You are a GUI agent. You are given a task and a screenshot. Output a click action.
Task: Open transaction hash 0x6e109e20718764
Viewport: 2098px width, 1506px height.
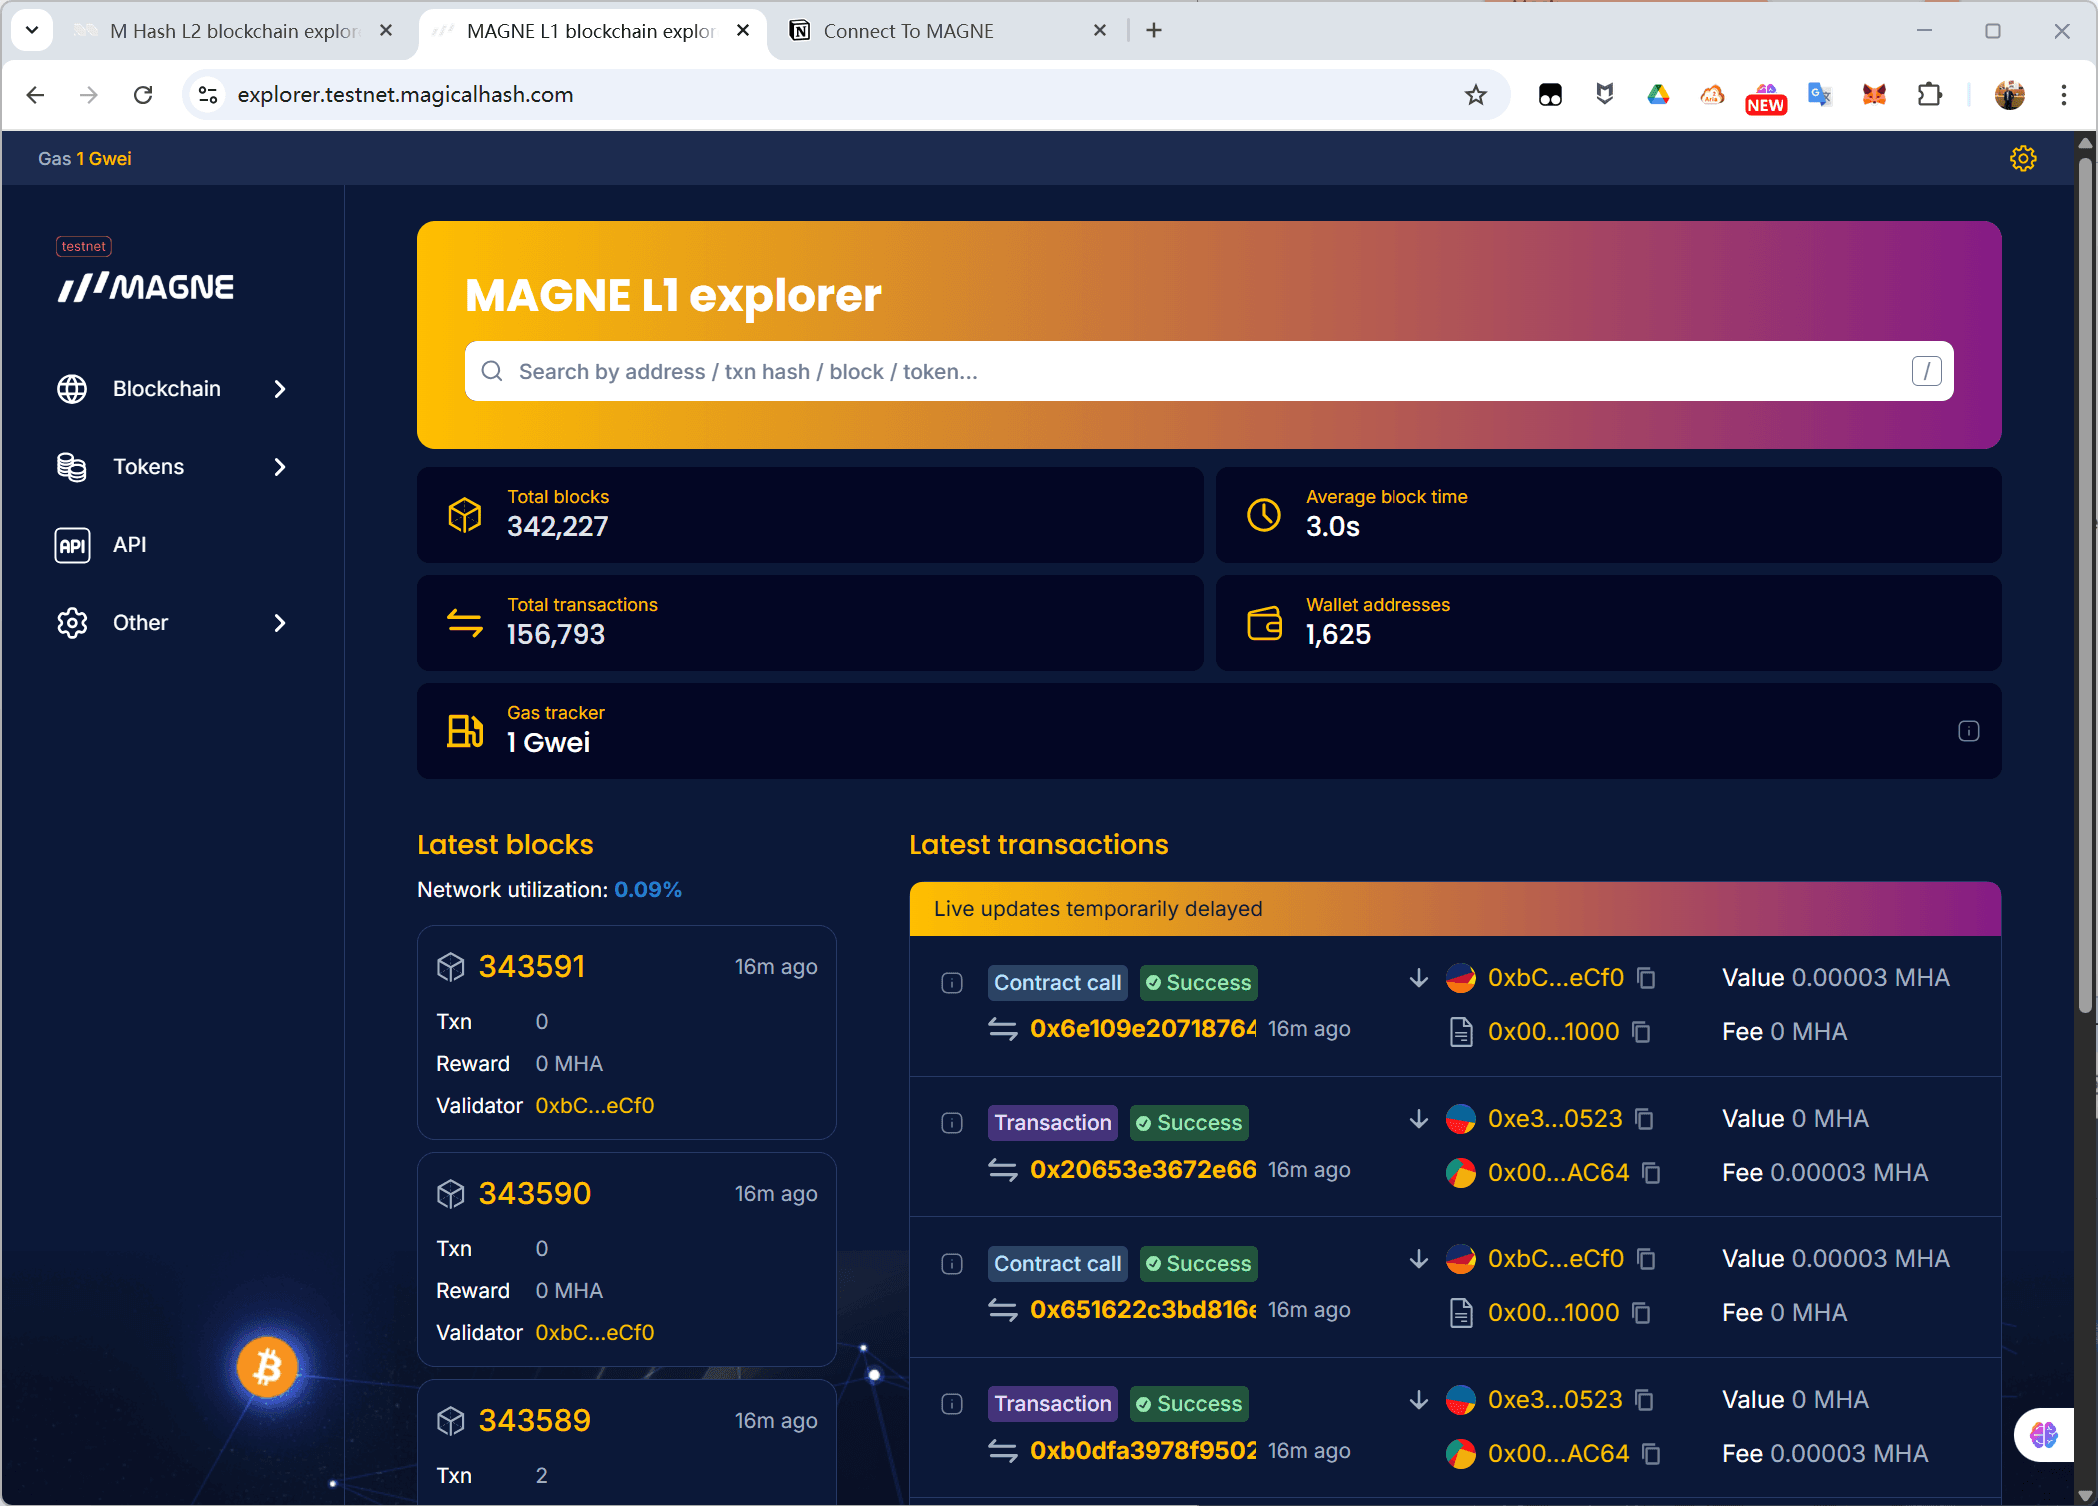pos(1142,1029)
